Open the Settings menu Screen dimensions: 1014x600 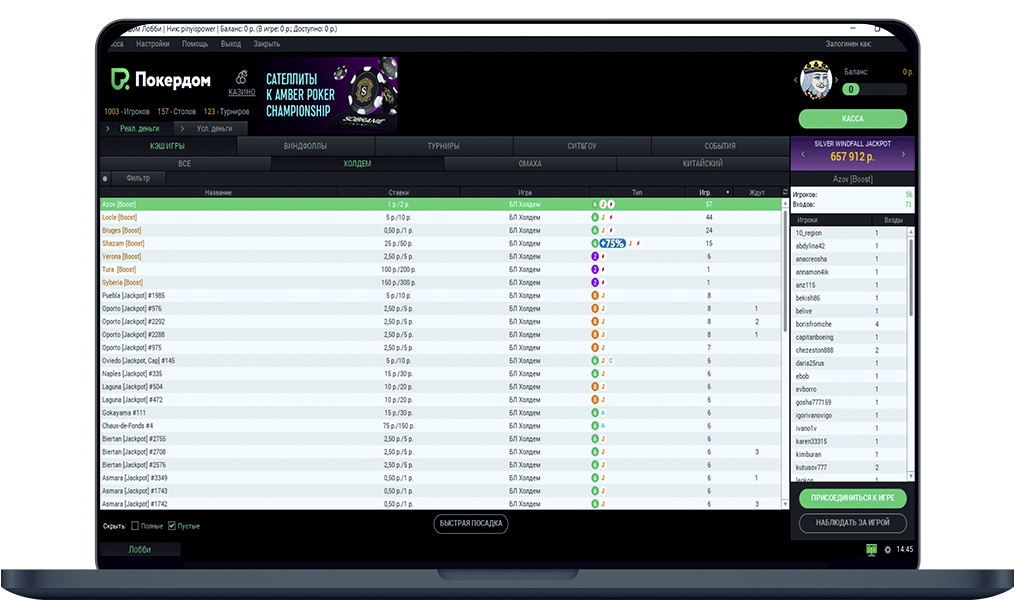[x=152, y=44]
